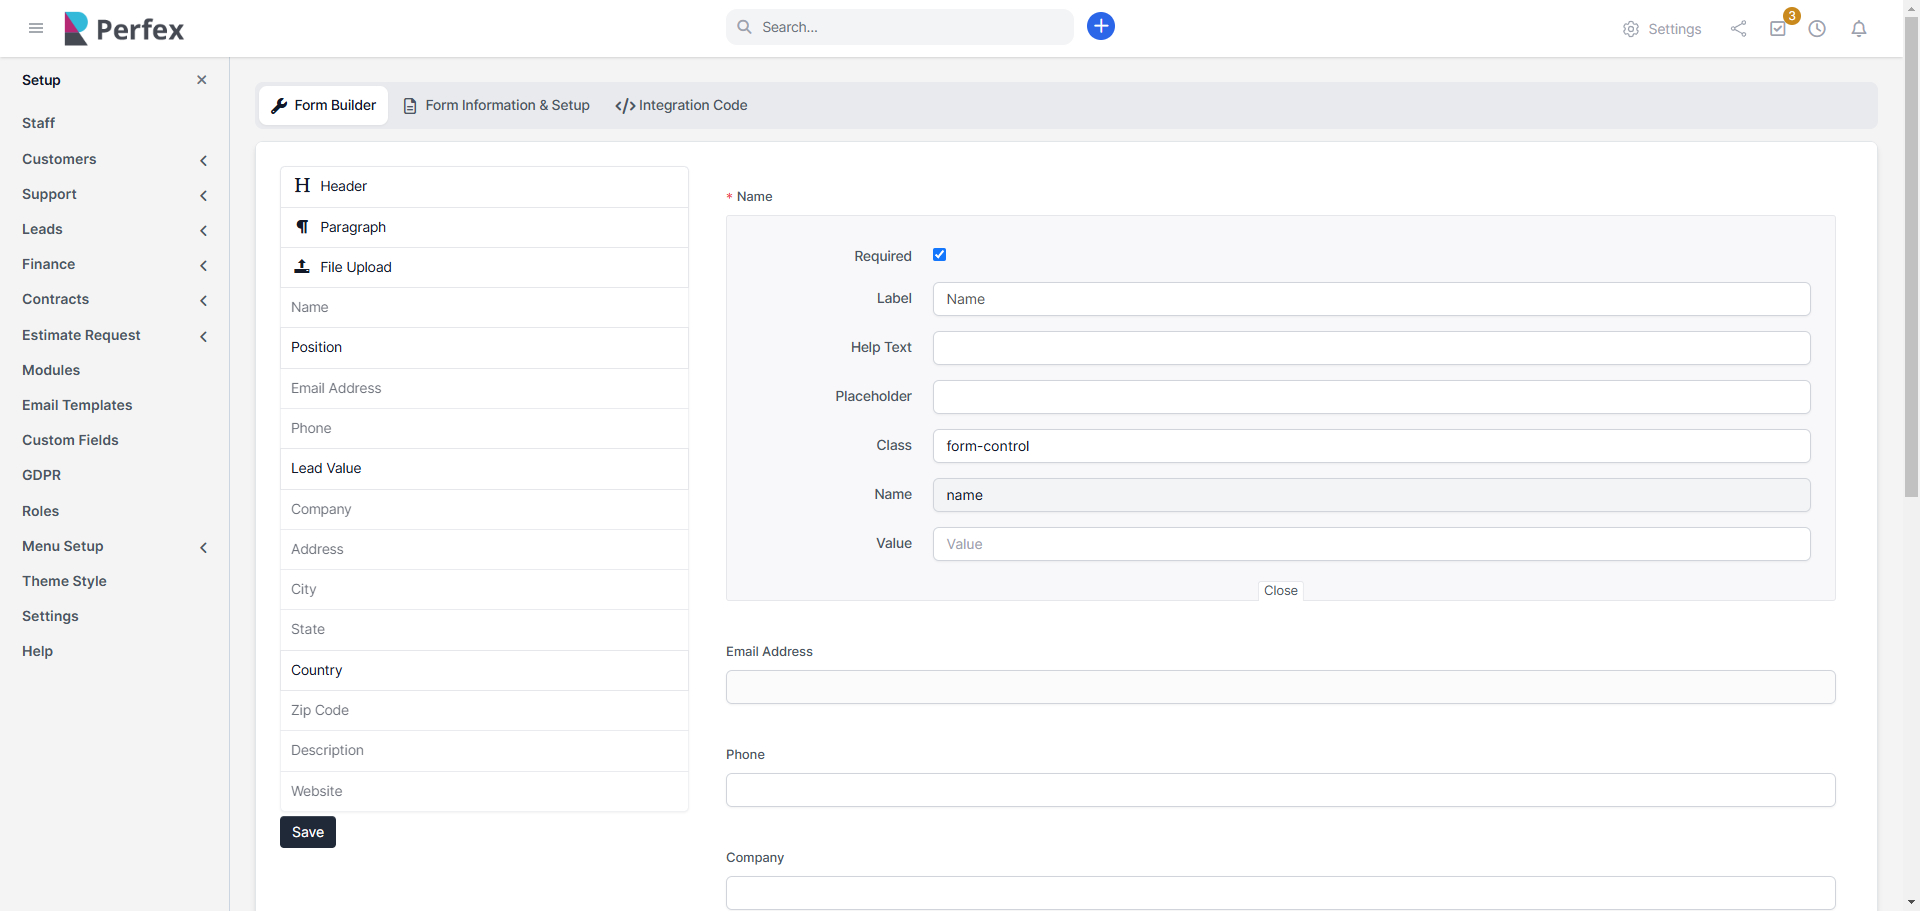The image size is (1920, 911).
Task: Click Close on the Name field editor
Action: (x=1280, y=591)
